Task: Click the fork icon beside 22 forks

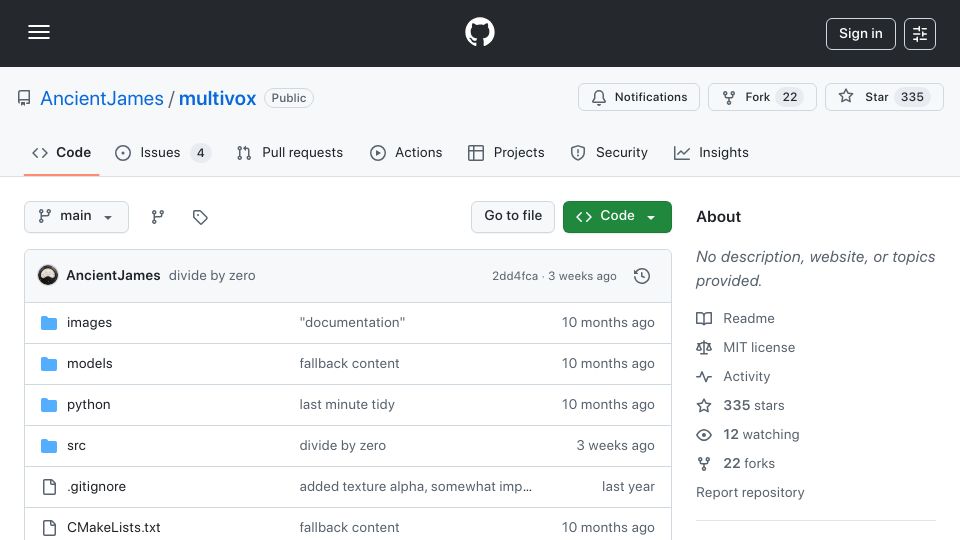Action: [x=704, y=464]
